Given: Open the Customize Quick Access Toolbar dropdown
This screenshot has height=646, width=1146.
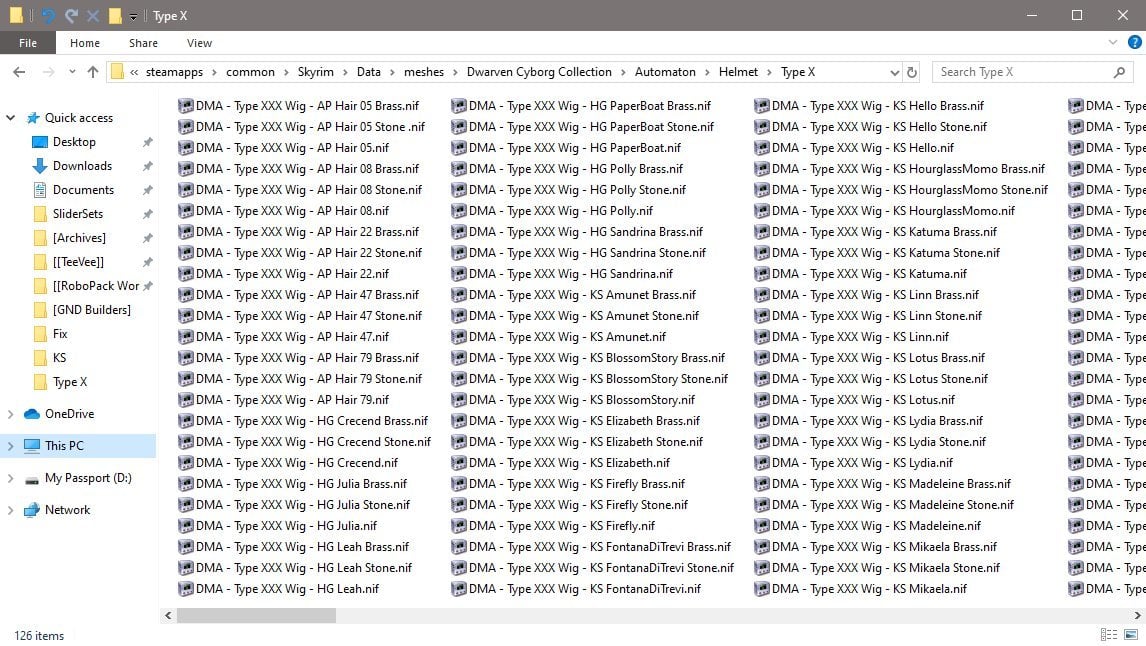Looking at the screenshot, I should (133, 16).
